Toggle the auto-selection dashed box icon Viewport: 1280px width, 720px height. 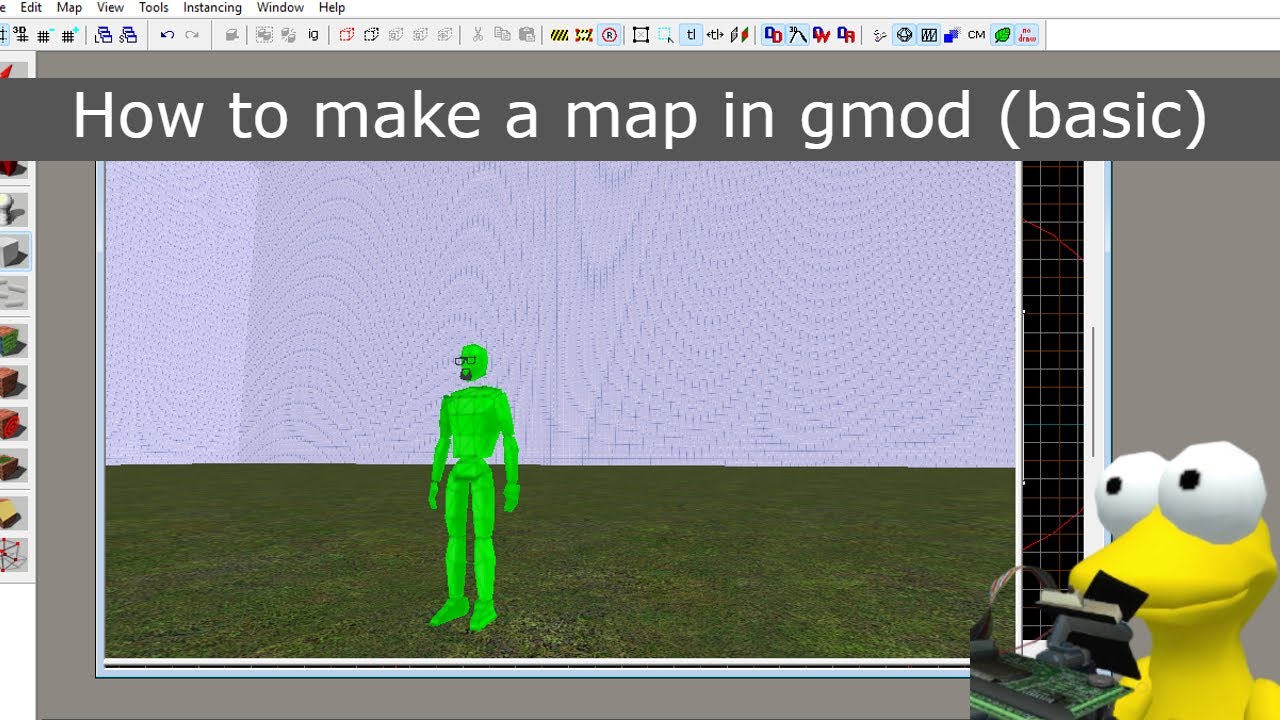pos(666,35)
